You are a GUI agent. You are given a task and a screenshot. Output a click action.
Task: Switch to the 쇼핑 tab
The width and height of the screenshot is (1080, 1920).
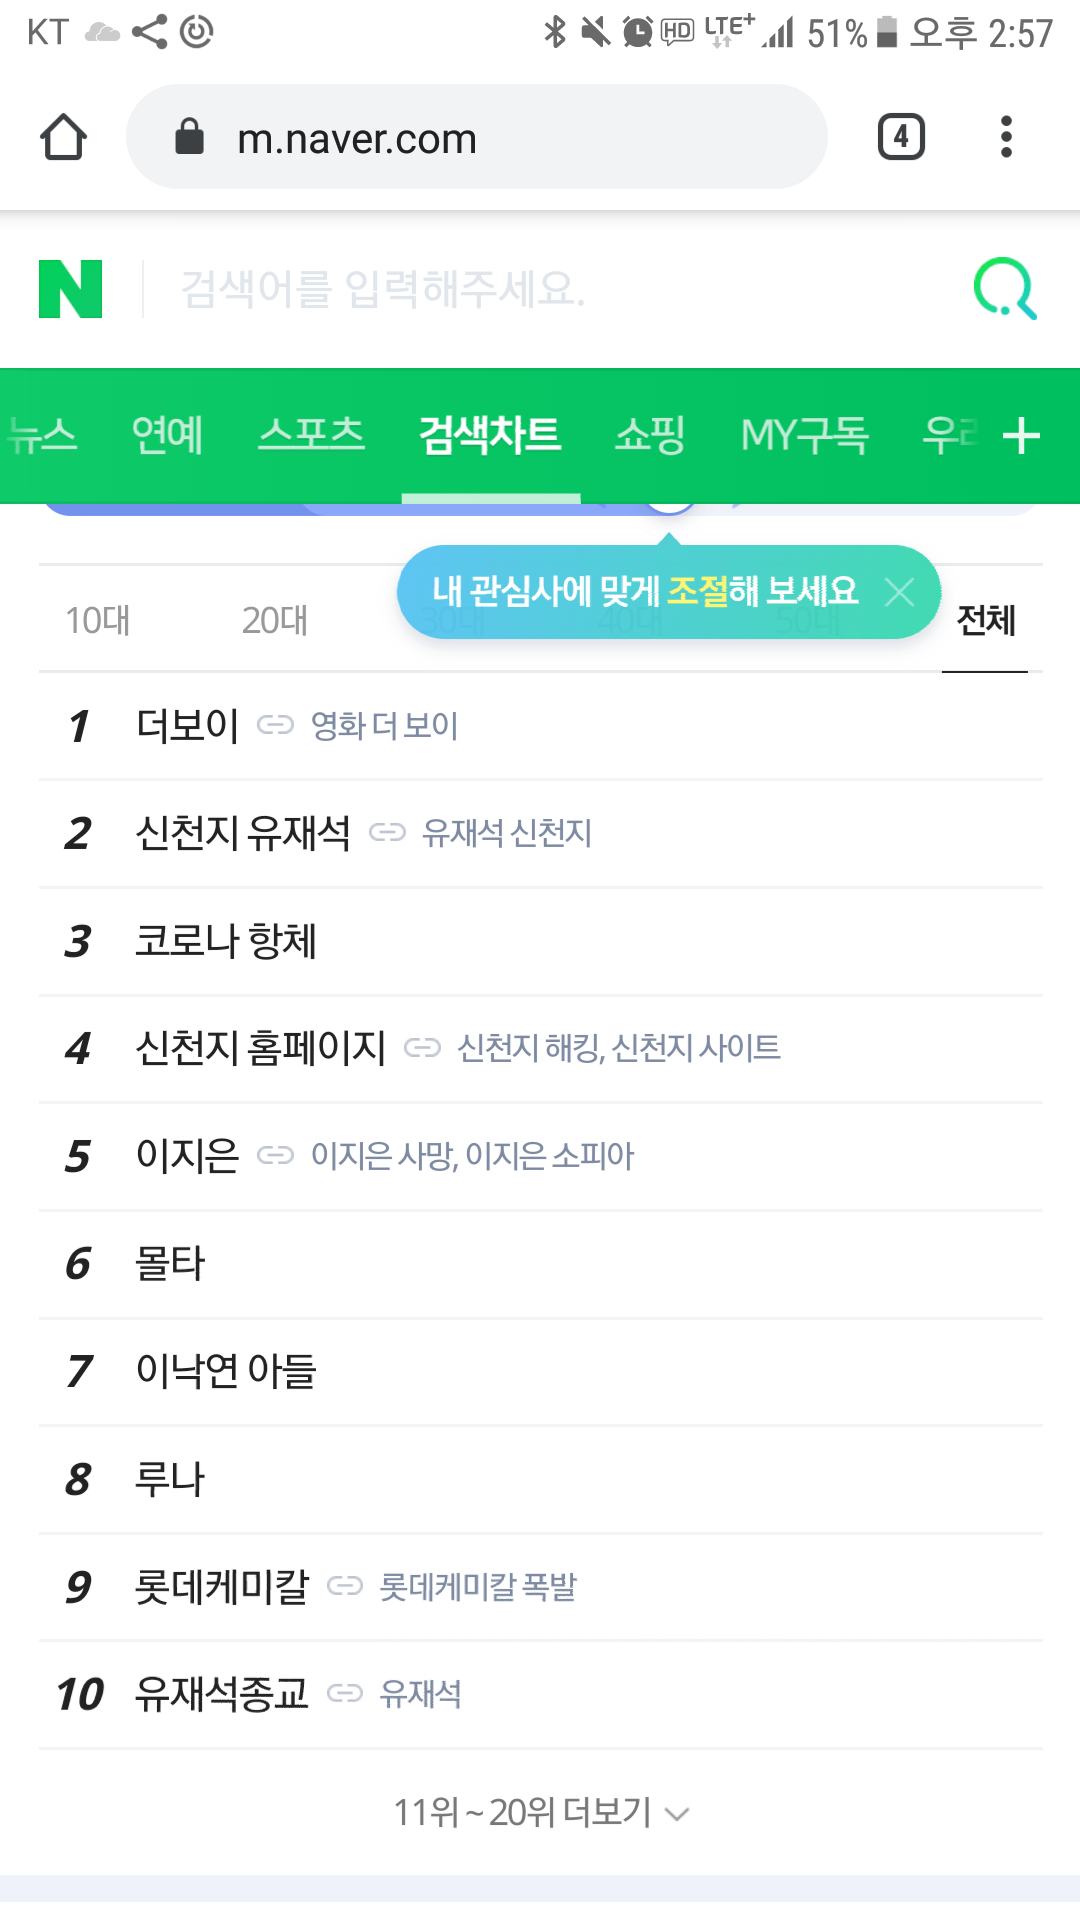tap(650, 436)
